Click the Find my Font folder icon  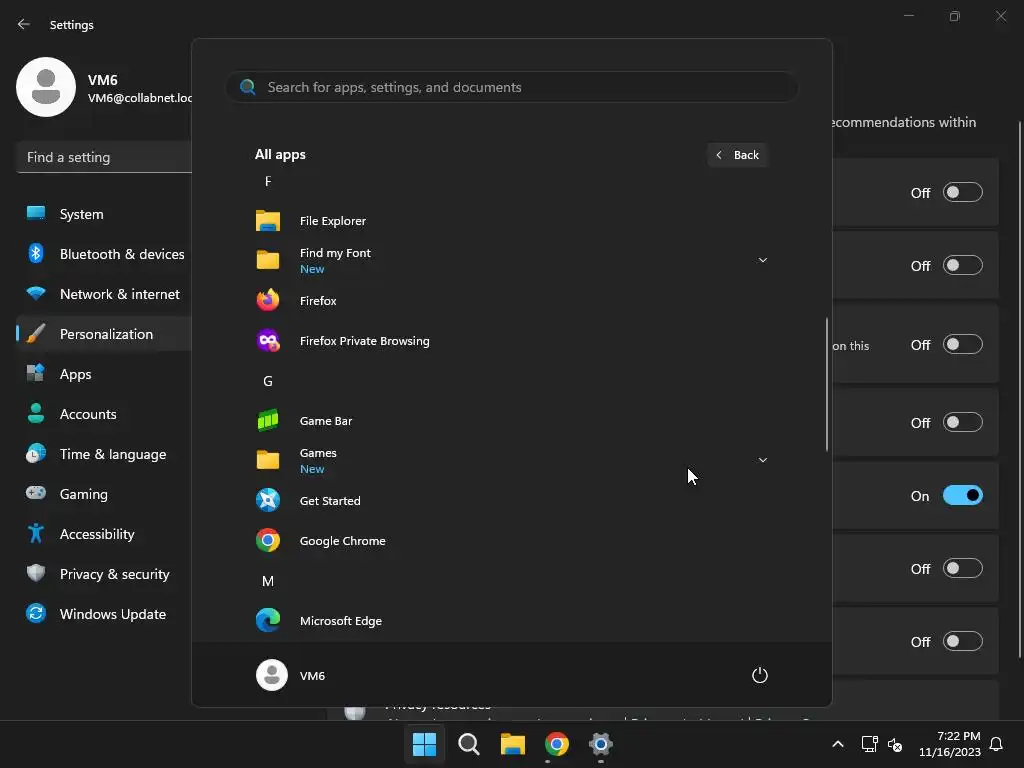pos(268,260)
